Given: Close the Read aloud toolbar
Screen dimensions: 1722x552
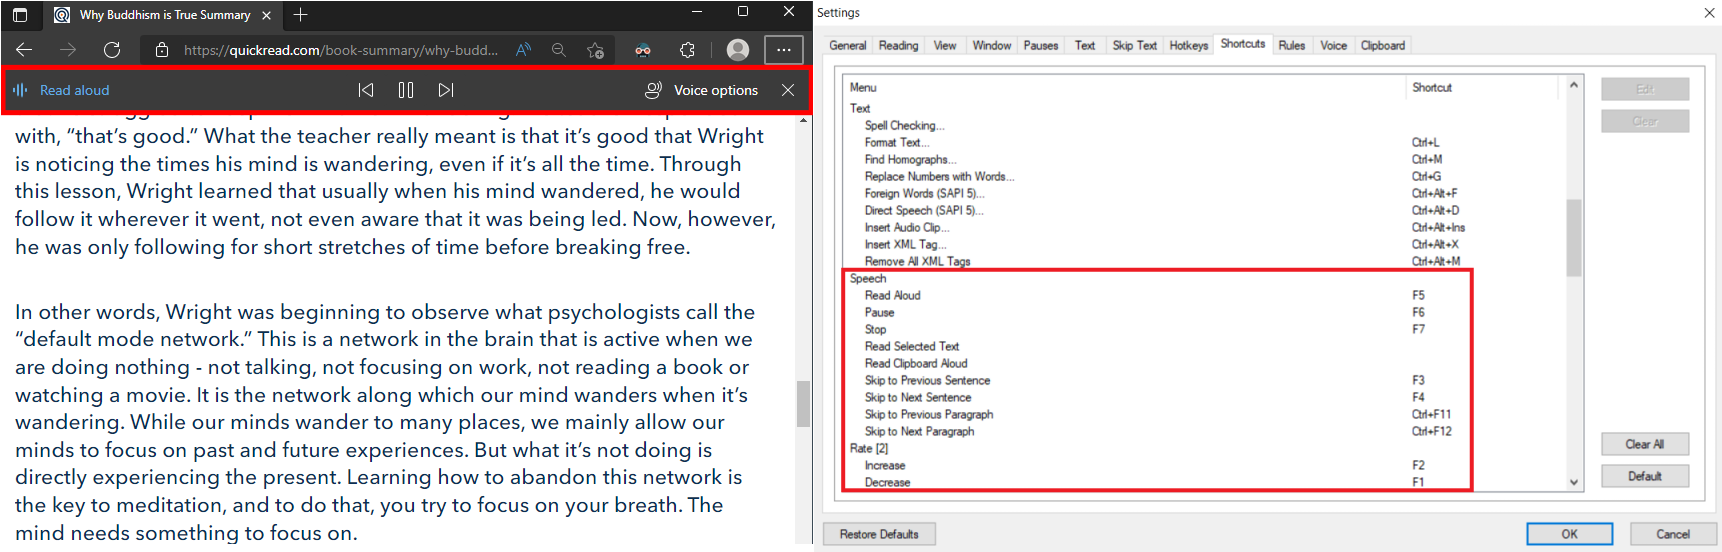Looking at the screenshot, I should (x=788, y=90).
